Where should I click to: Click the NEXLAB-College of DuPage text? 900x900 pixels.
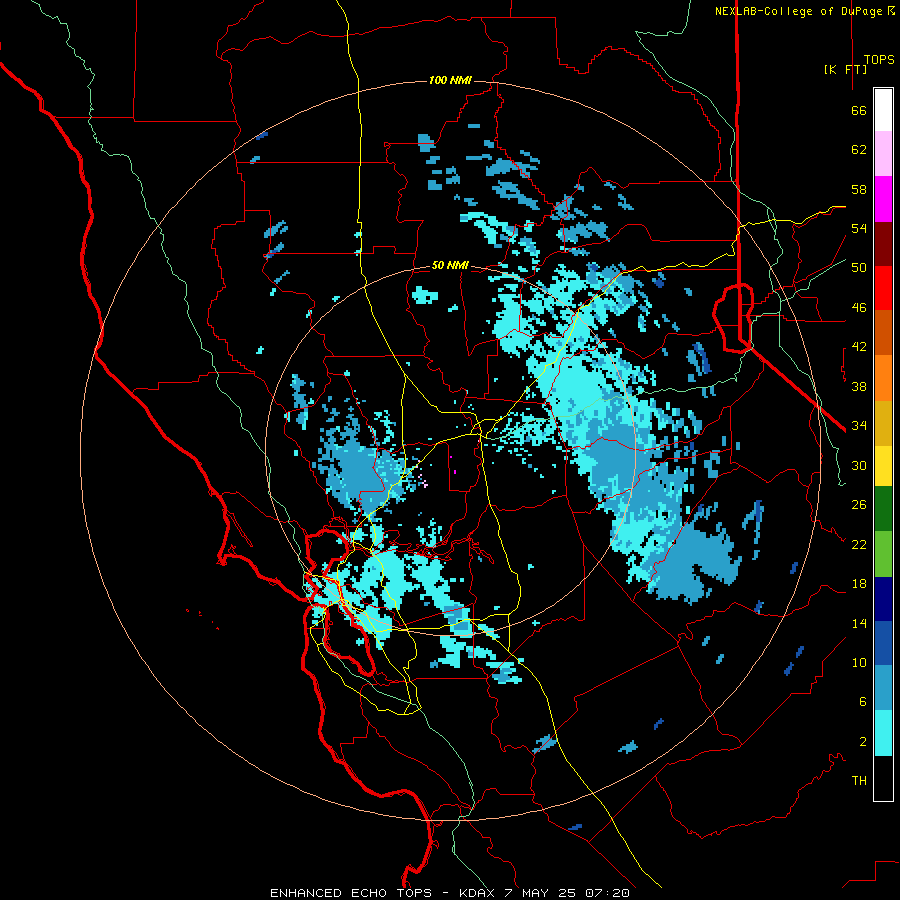pyautogui.click(x=800, y=11)
